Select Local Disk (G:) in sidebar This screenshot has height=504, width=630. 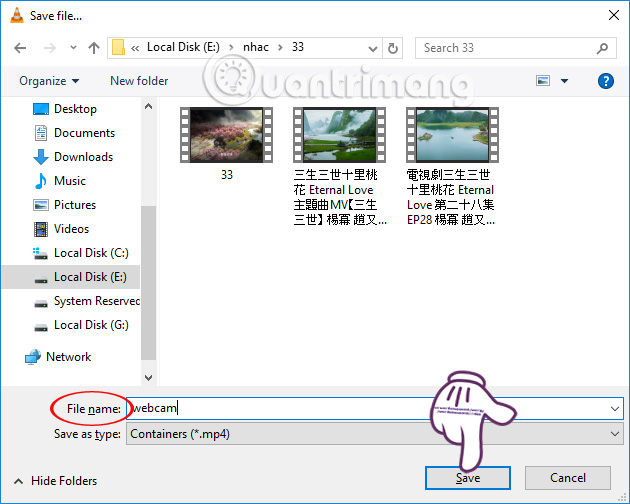click(x=91, y=325)
